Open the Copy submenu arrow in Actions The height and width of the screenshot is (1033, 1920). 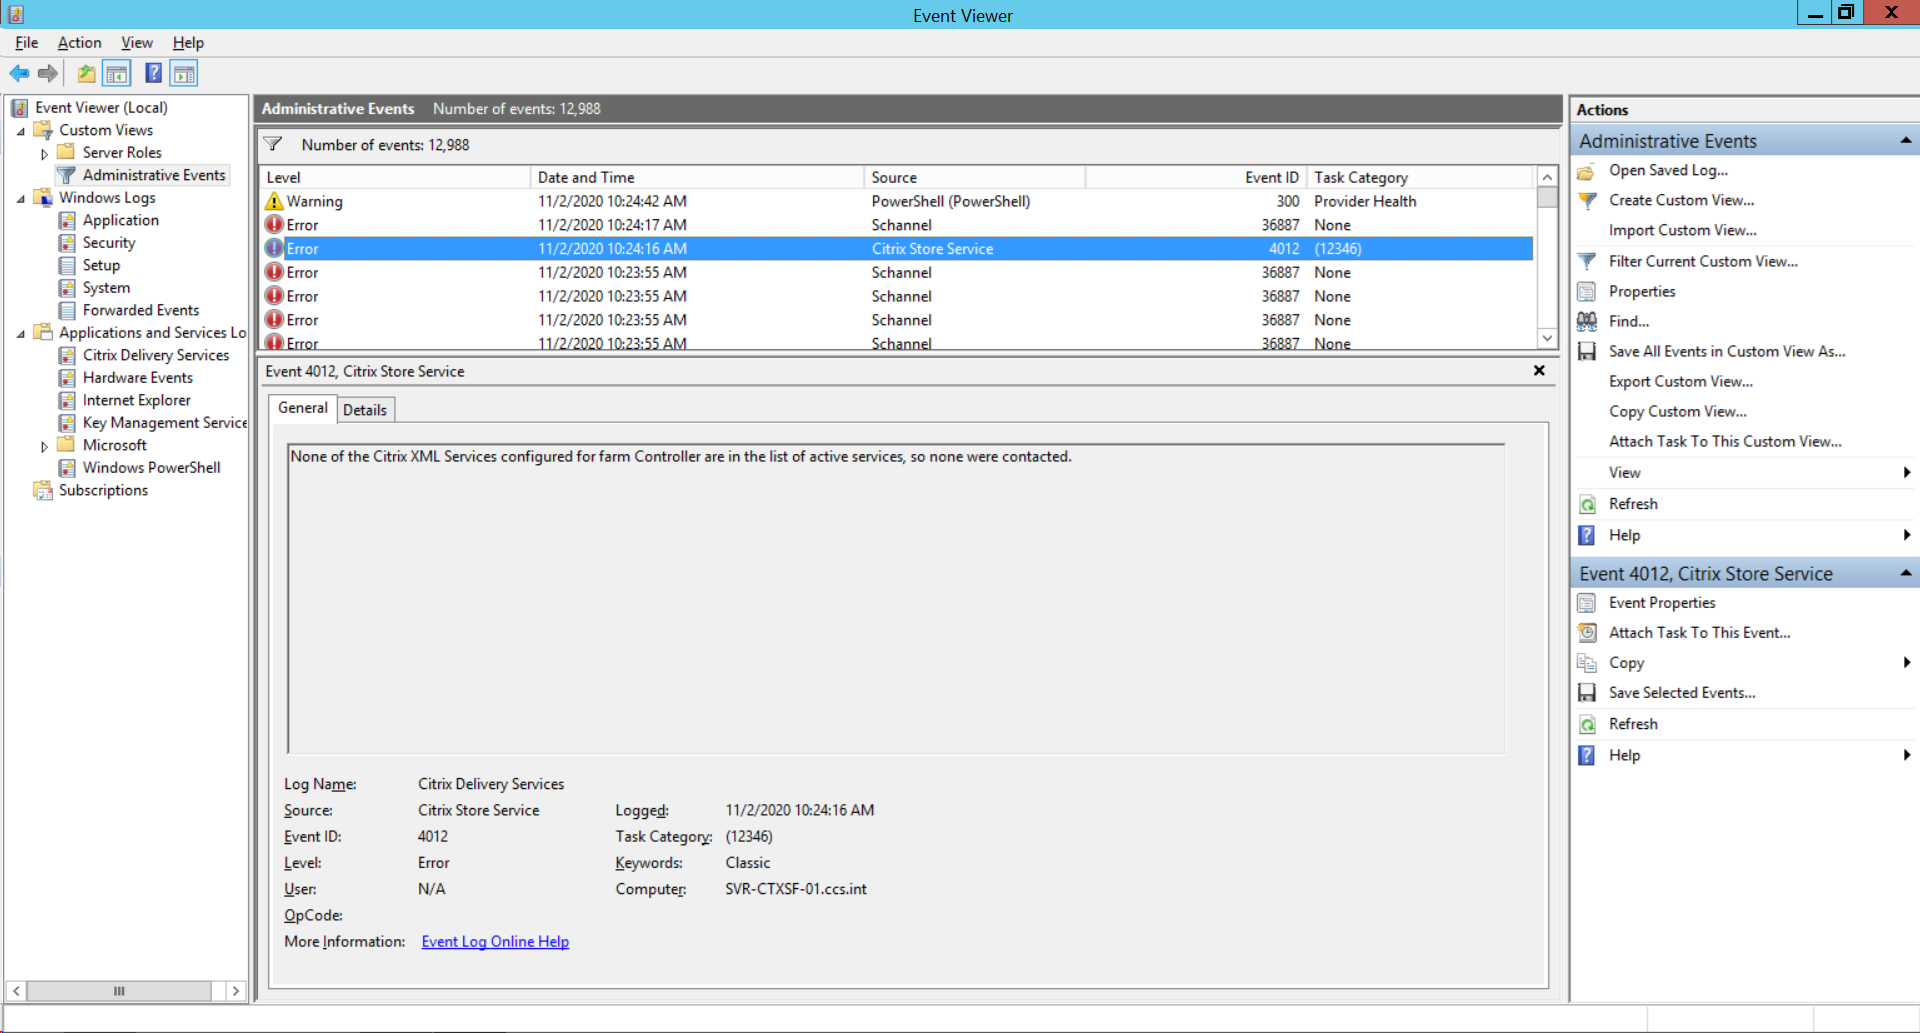pos(1906,662)
